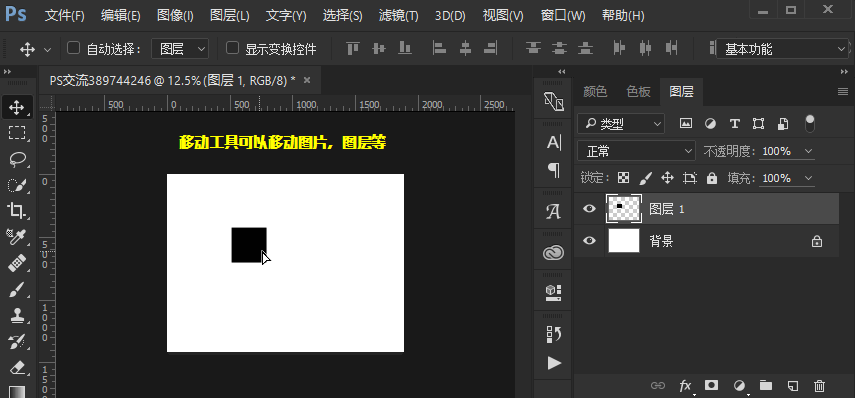Image resolution: width=855 pixels, height=398 pixels.
Task: Select the History Brush tool
Action: (17, 342)
